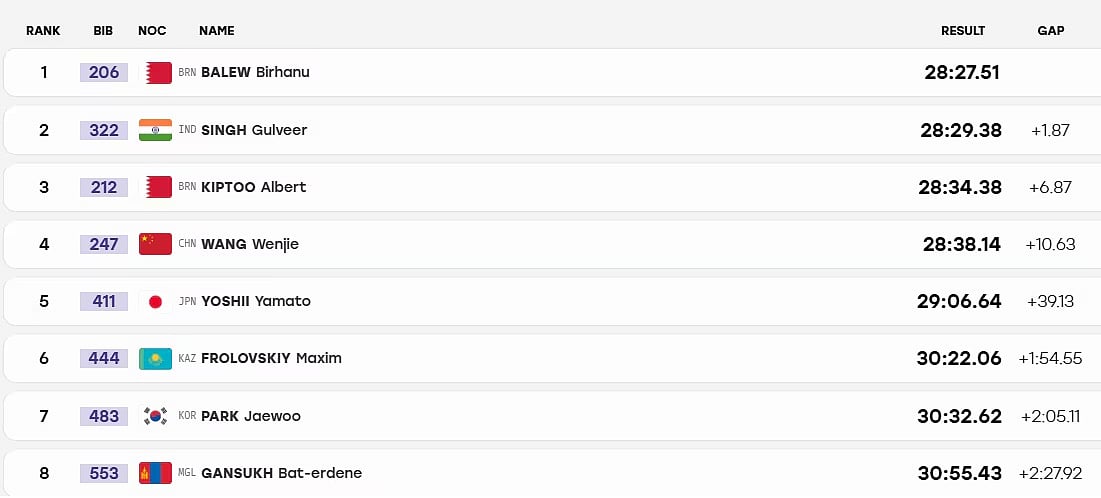Click the Bahrain flag next to BALEW Birhanu
The height and width of the screenshot is (498, 1101).
click(155, 72)
